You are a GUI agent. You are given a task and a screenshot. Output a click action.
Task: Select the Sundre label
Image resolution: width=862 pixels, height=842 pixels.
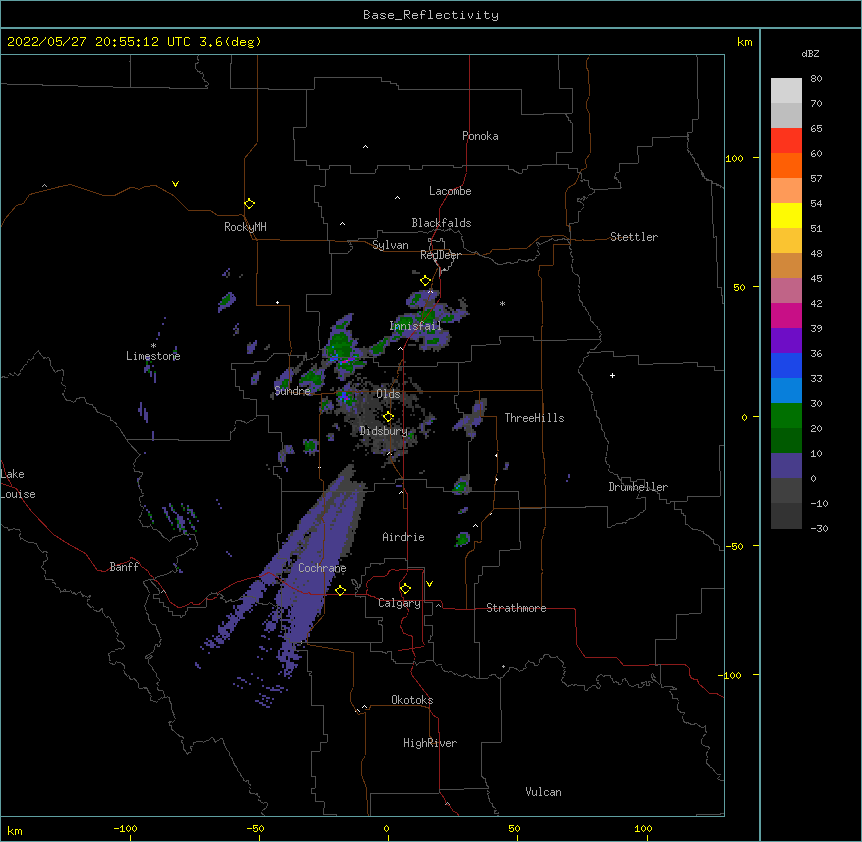tap(292, 391)
